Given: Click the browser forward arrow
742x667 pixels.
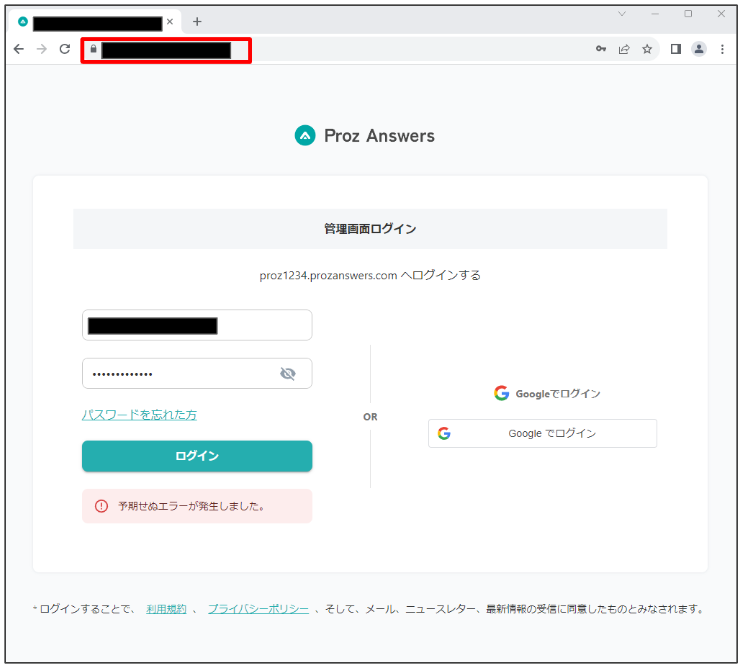Looking at the screenshot, I should click(x=42, y=49).
